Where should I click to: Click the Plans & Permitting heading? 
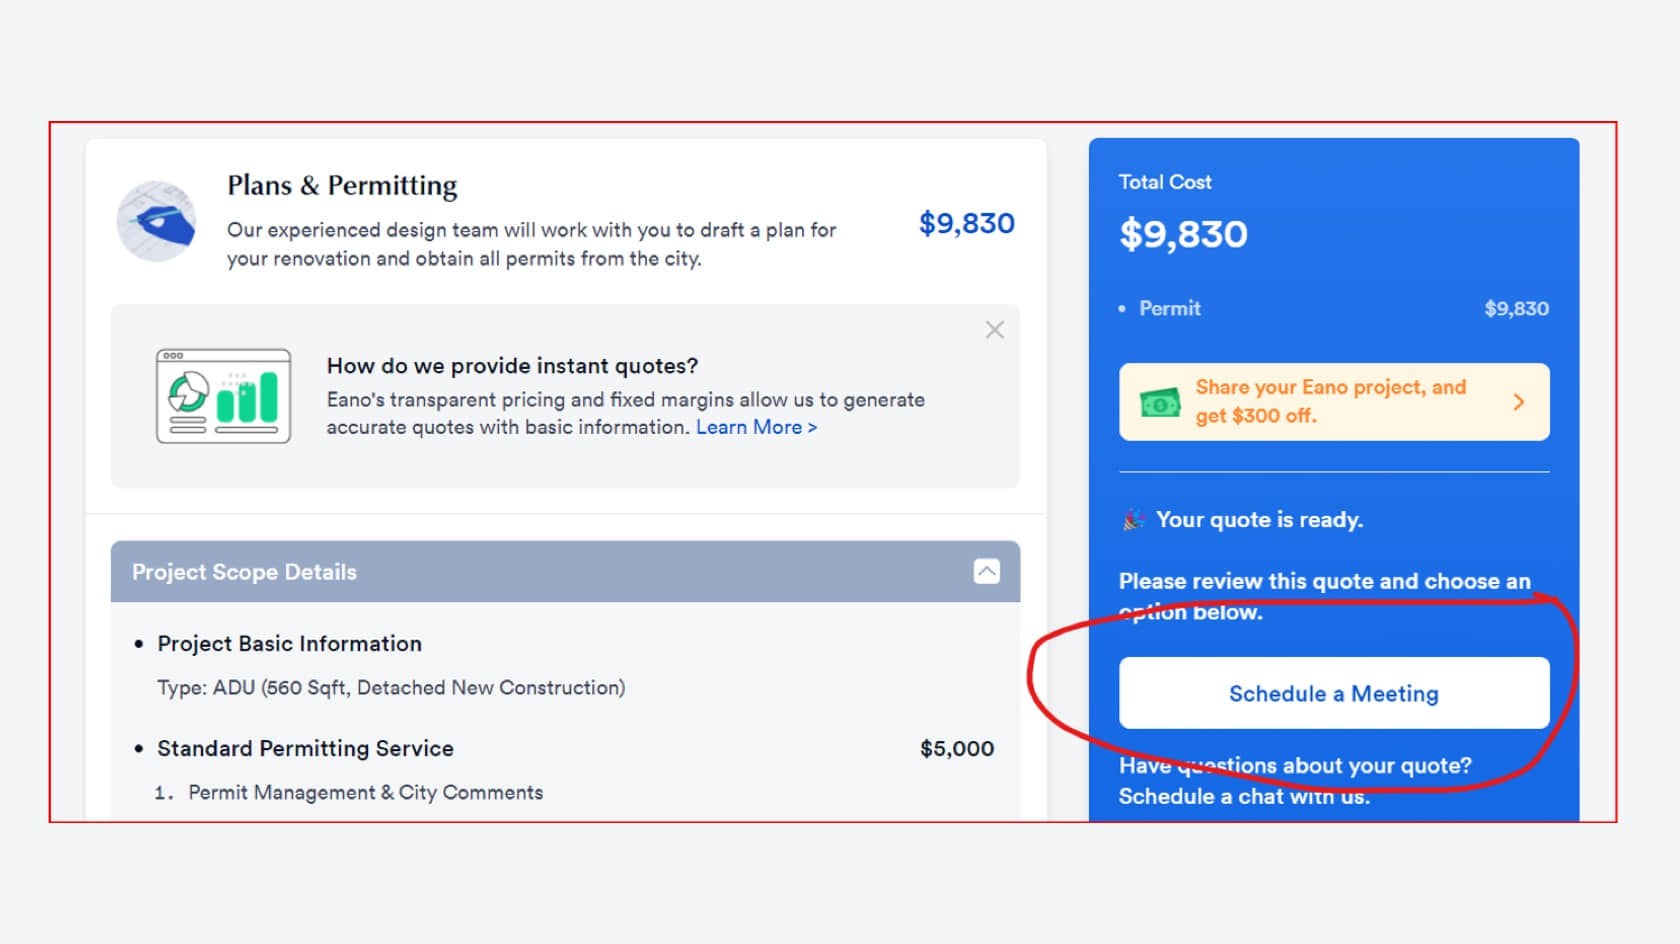[342, 186]
